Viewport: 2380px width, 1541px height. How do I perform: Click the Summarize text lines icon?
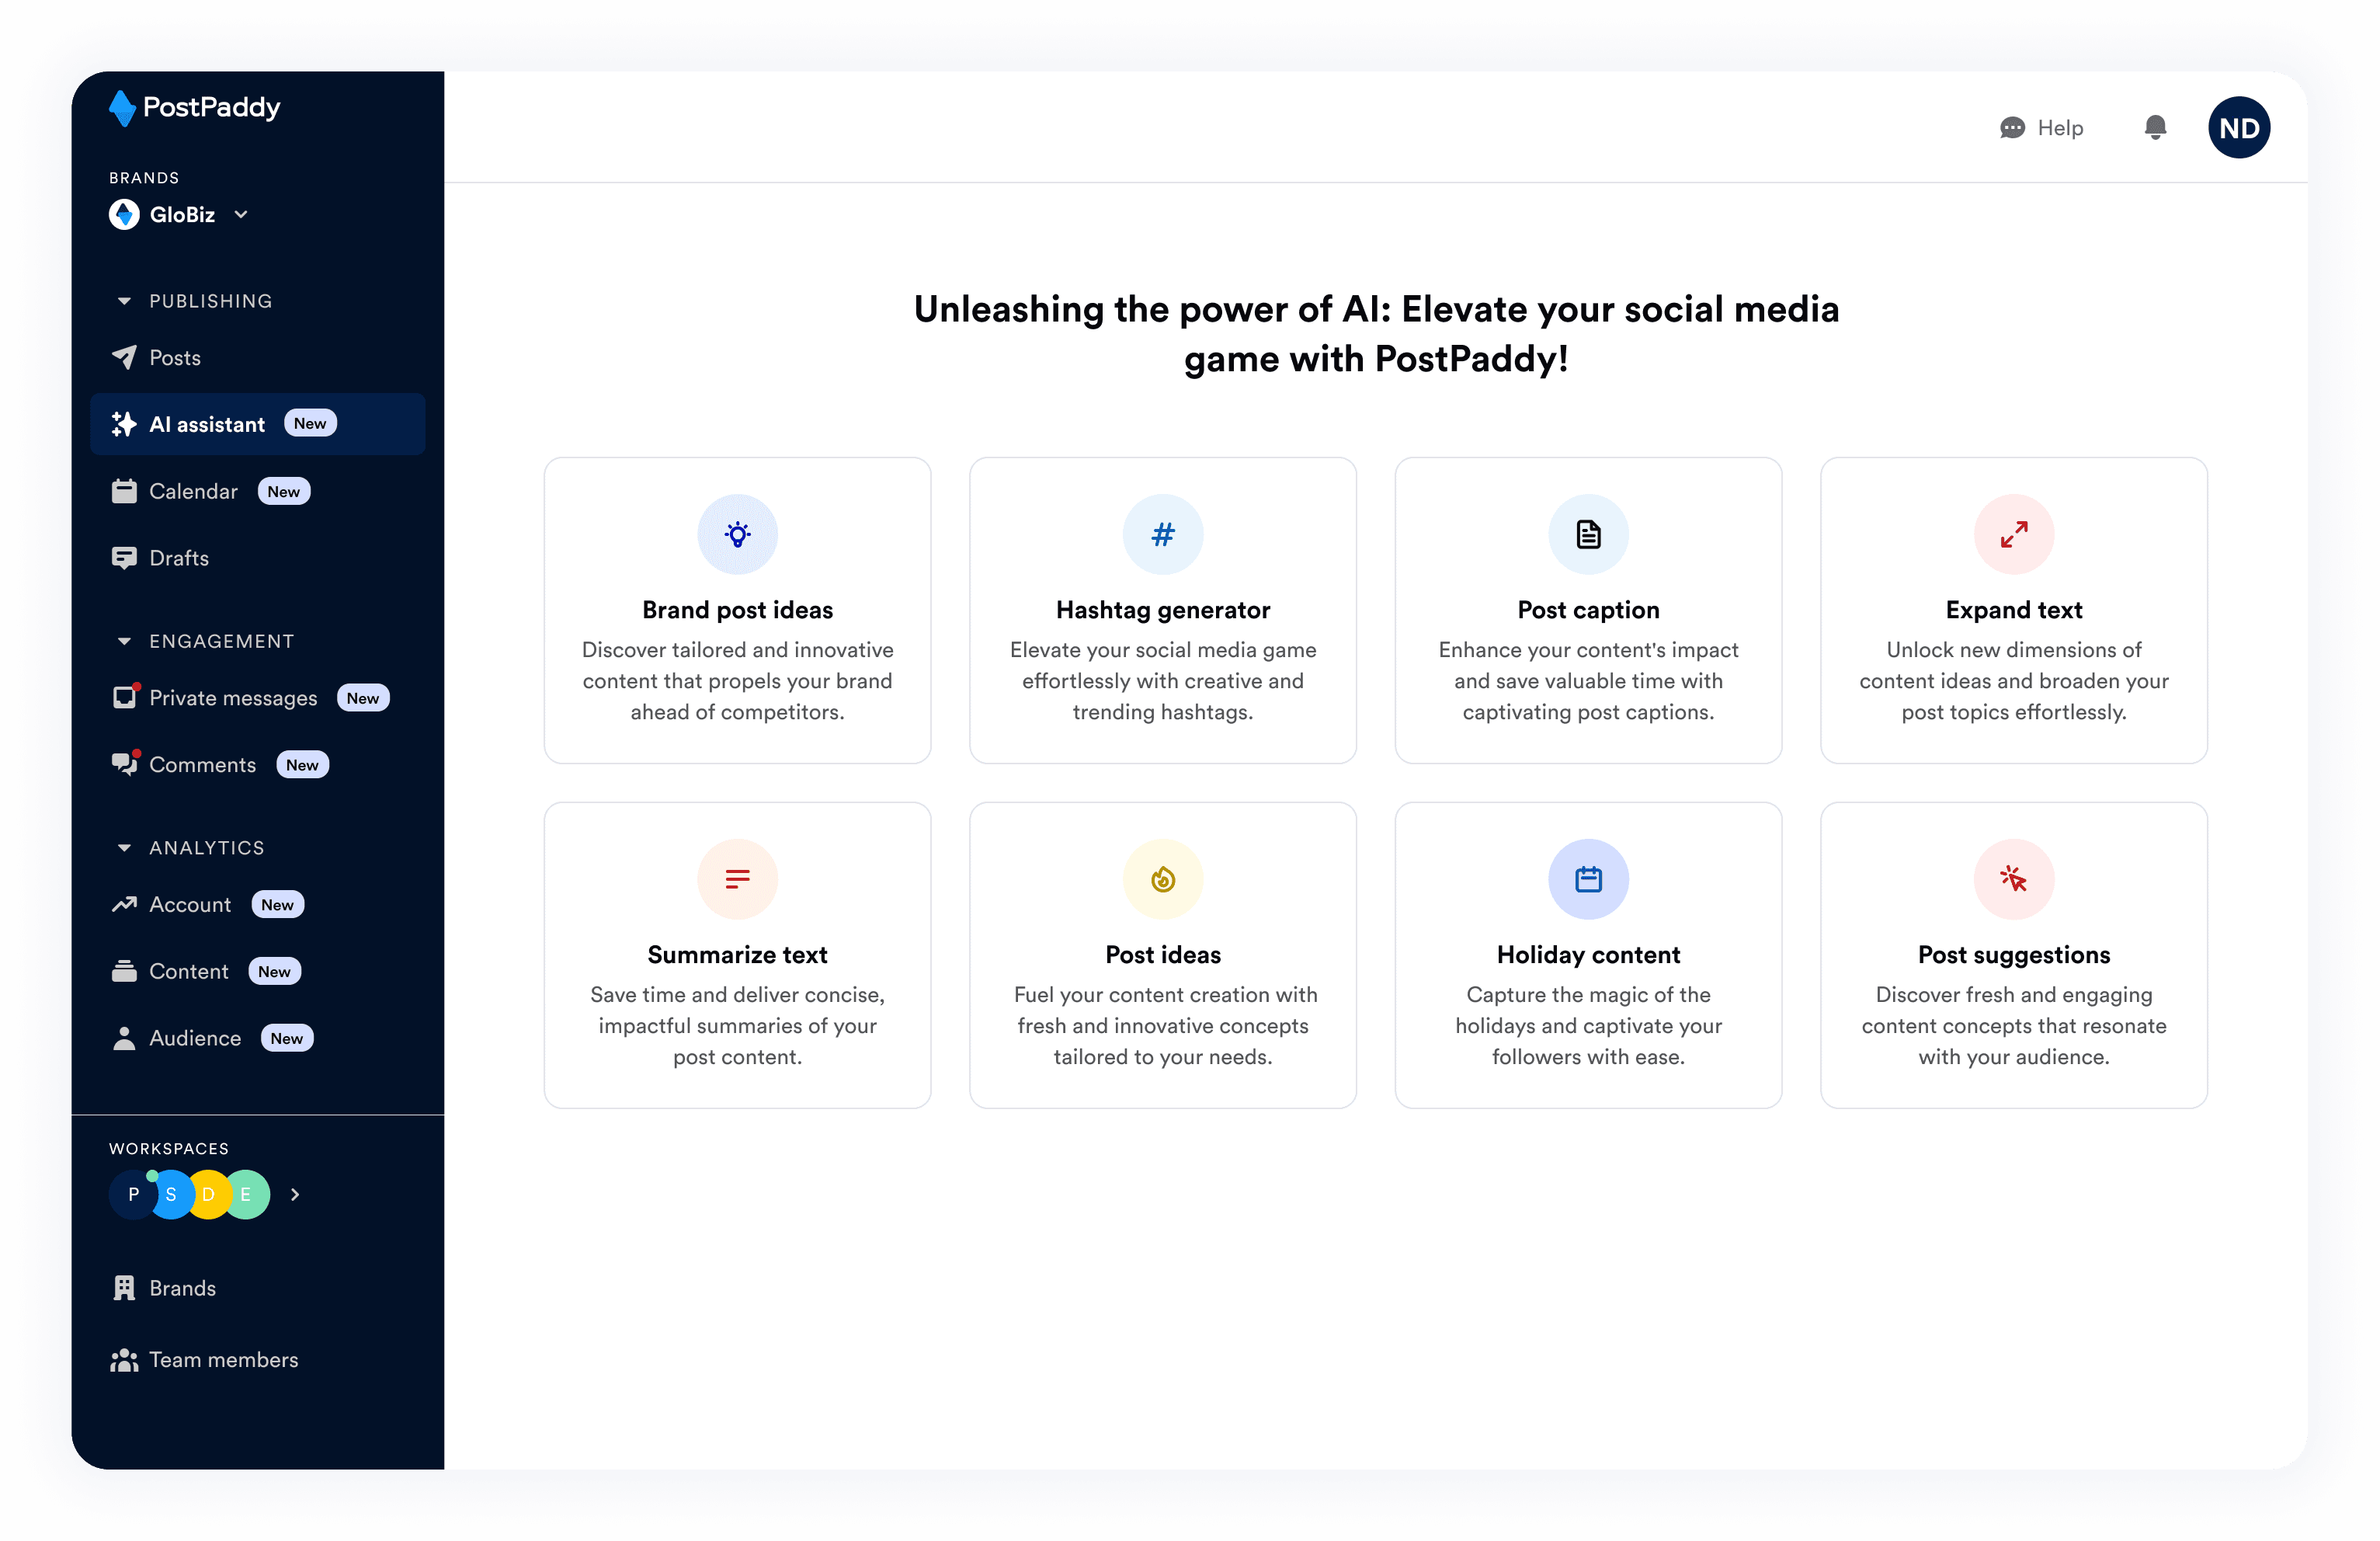click(x=737, y=879)
